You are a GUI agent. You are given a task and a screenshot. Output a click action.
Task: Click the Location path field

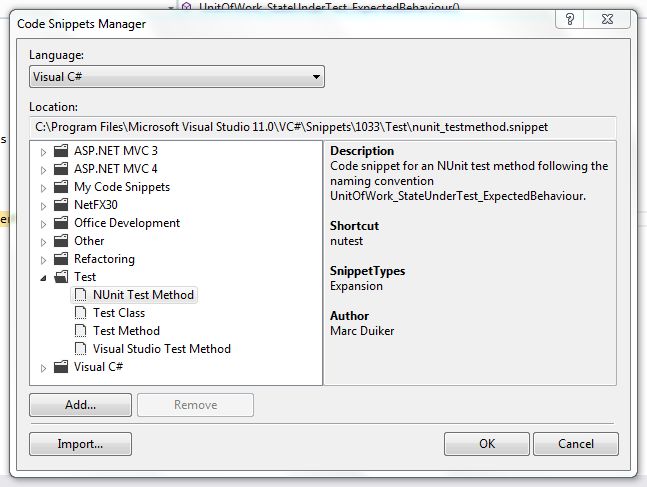(x=323, y=127)
